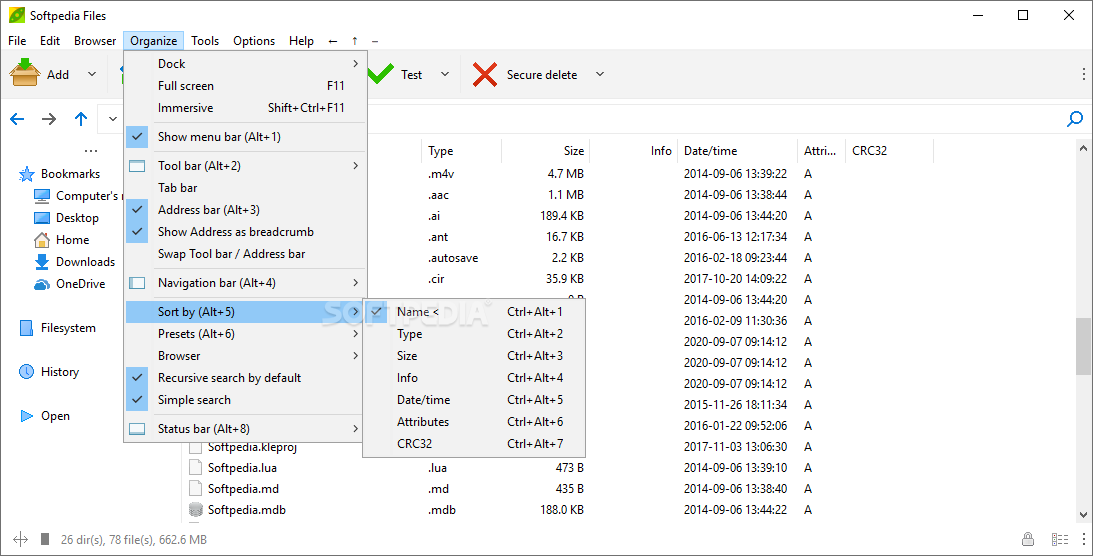The height and width of the screenshot is (556, 1093).
Task: Click the small gray rectangle in status bar
Action: [x=45, y=539]
